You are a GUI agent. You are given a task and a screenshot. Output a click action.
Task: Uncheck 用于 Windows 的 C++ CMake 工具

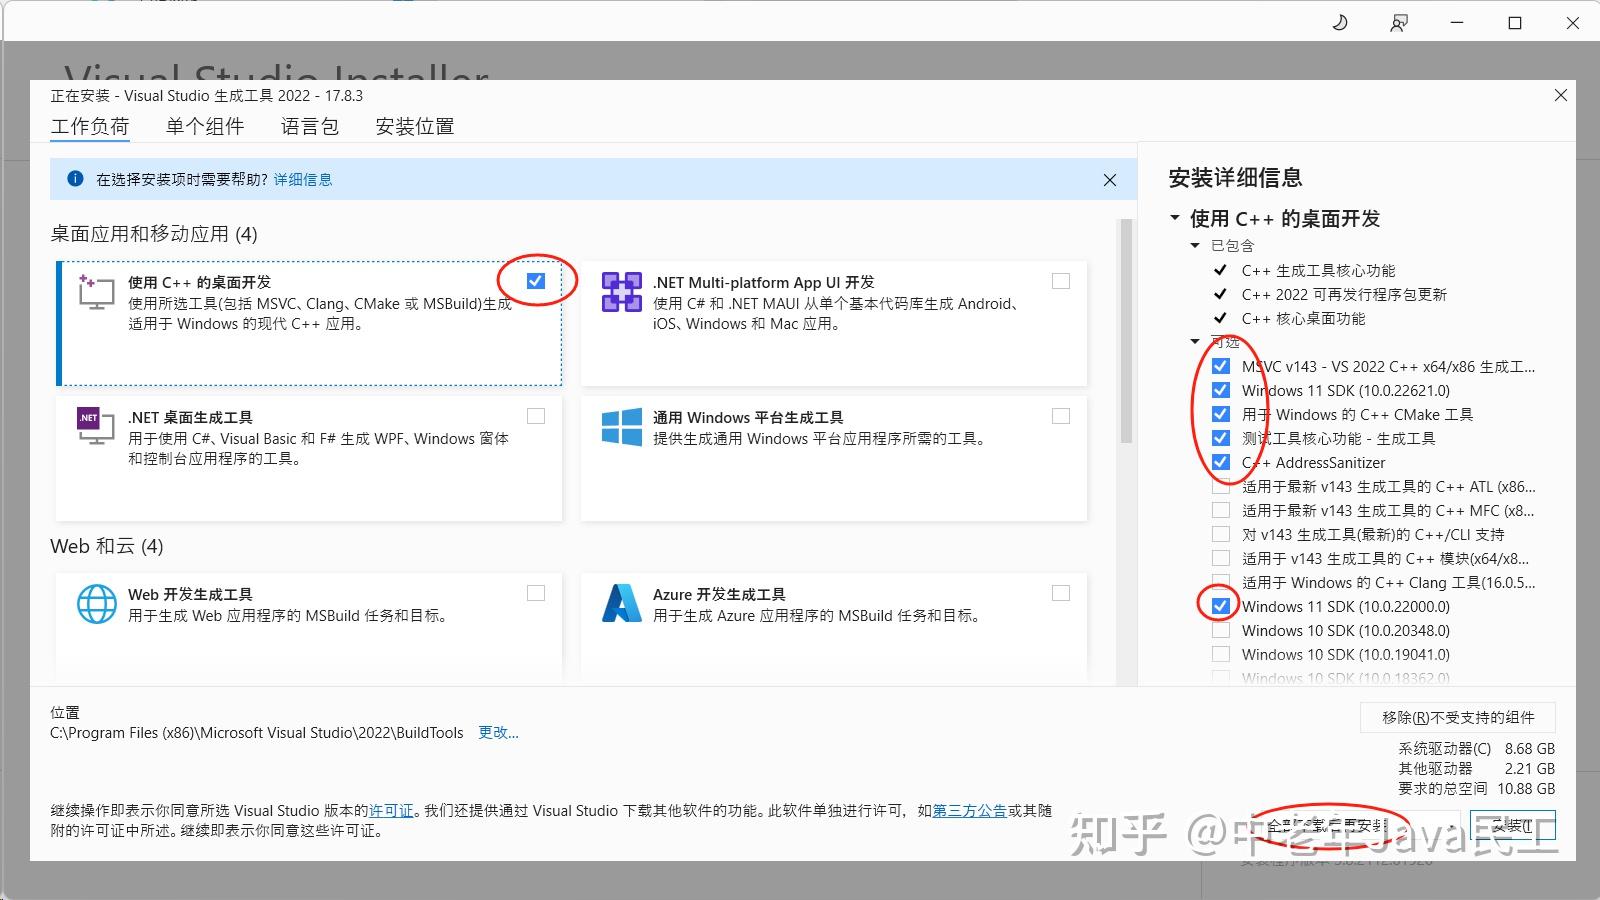pyautogui.click(x=1221, y=414)
